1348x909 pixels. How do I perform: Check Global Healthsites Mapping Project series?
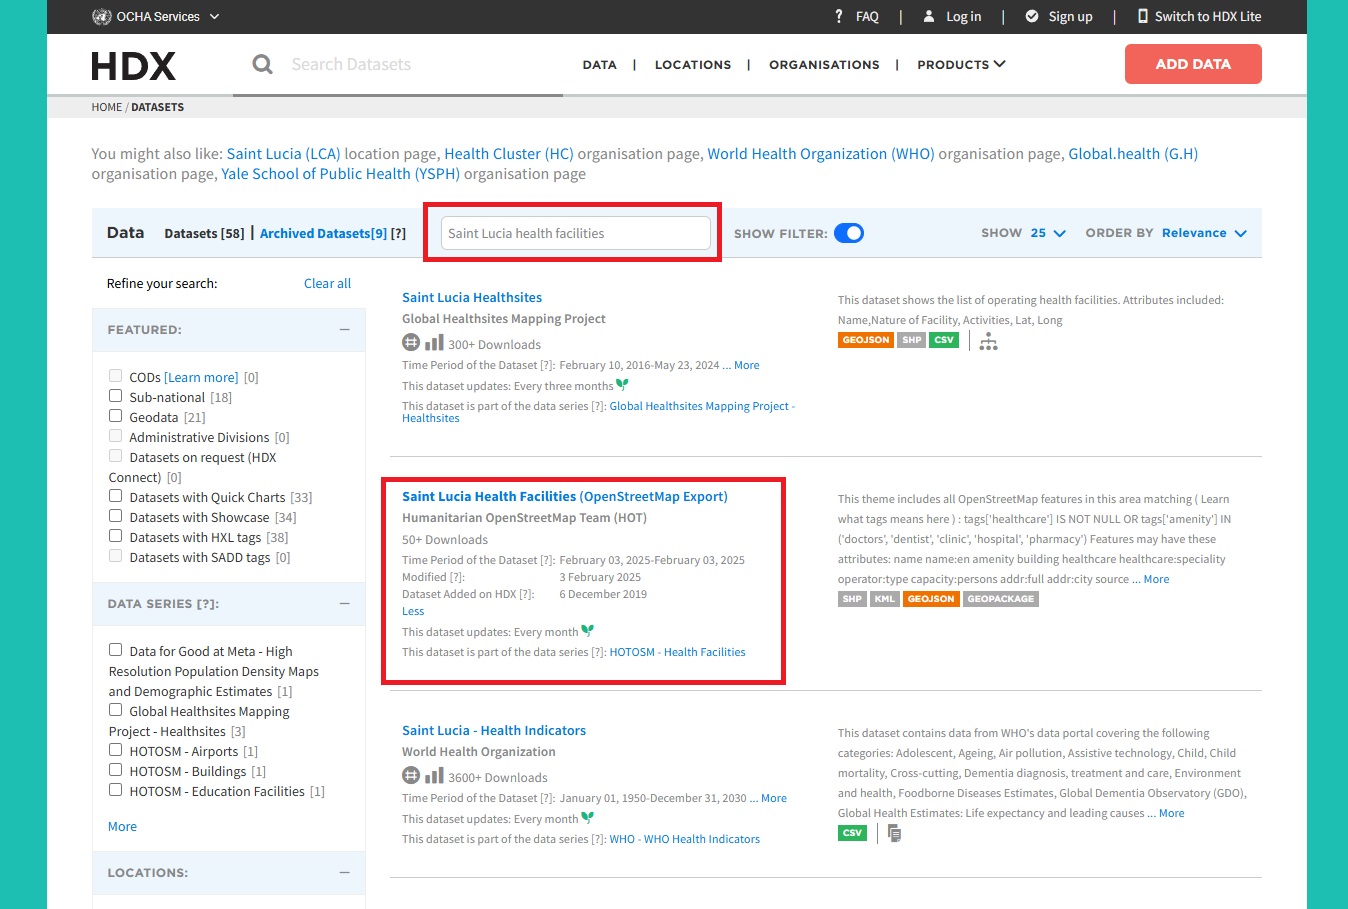[115, 710]
